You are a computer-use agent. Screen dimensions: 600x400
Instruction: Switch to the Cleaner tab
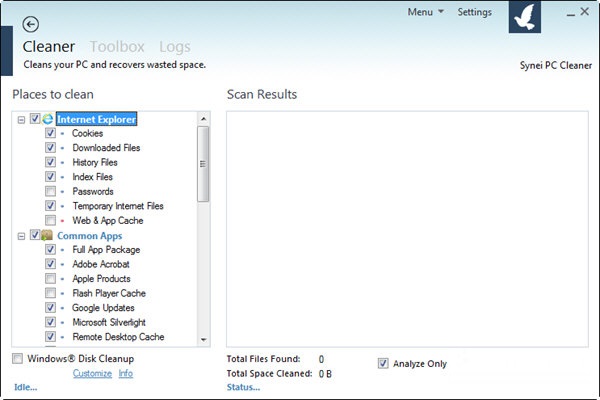click(x=49, y=47)
